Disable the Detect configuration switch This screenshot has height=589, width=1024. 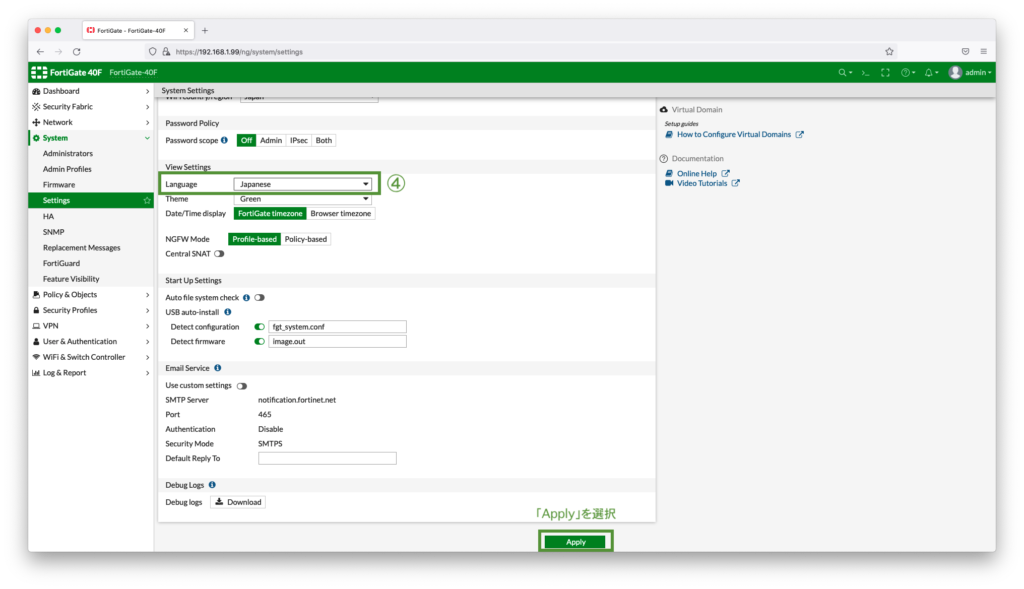259,326
